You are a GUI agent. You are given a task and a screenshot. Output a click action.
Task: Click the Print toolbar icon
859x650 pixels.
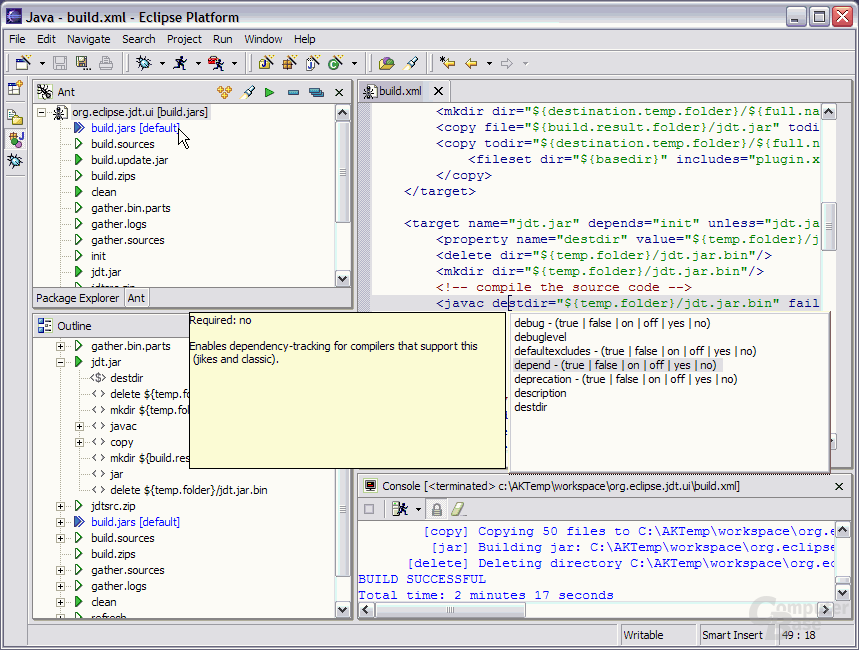(x=106, y=63)
